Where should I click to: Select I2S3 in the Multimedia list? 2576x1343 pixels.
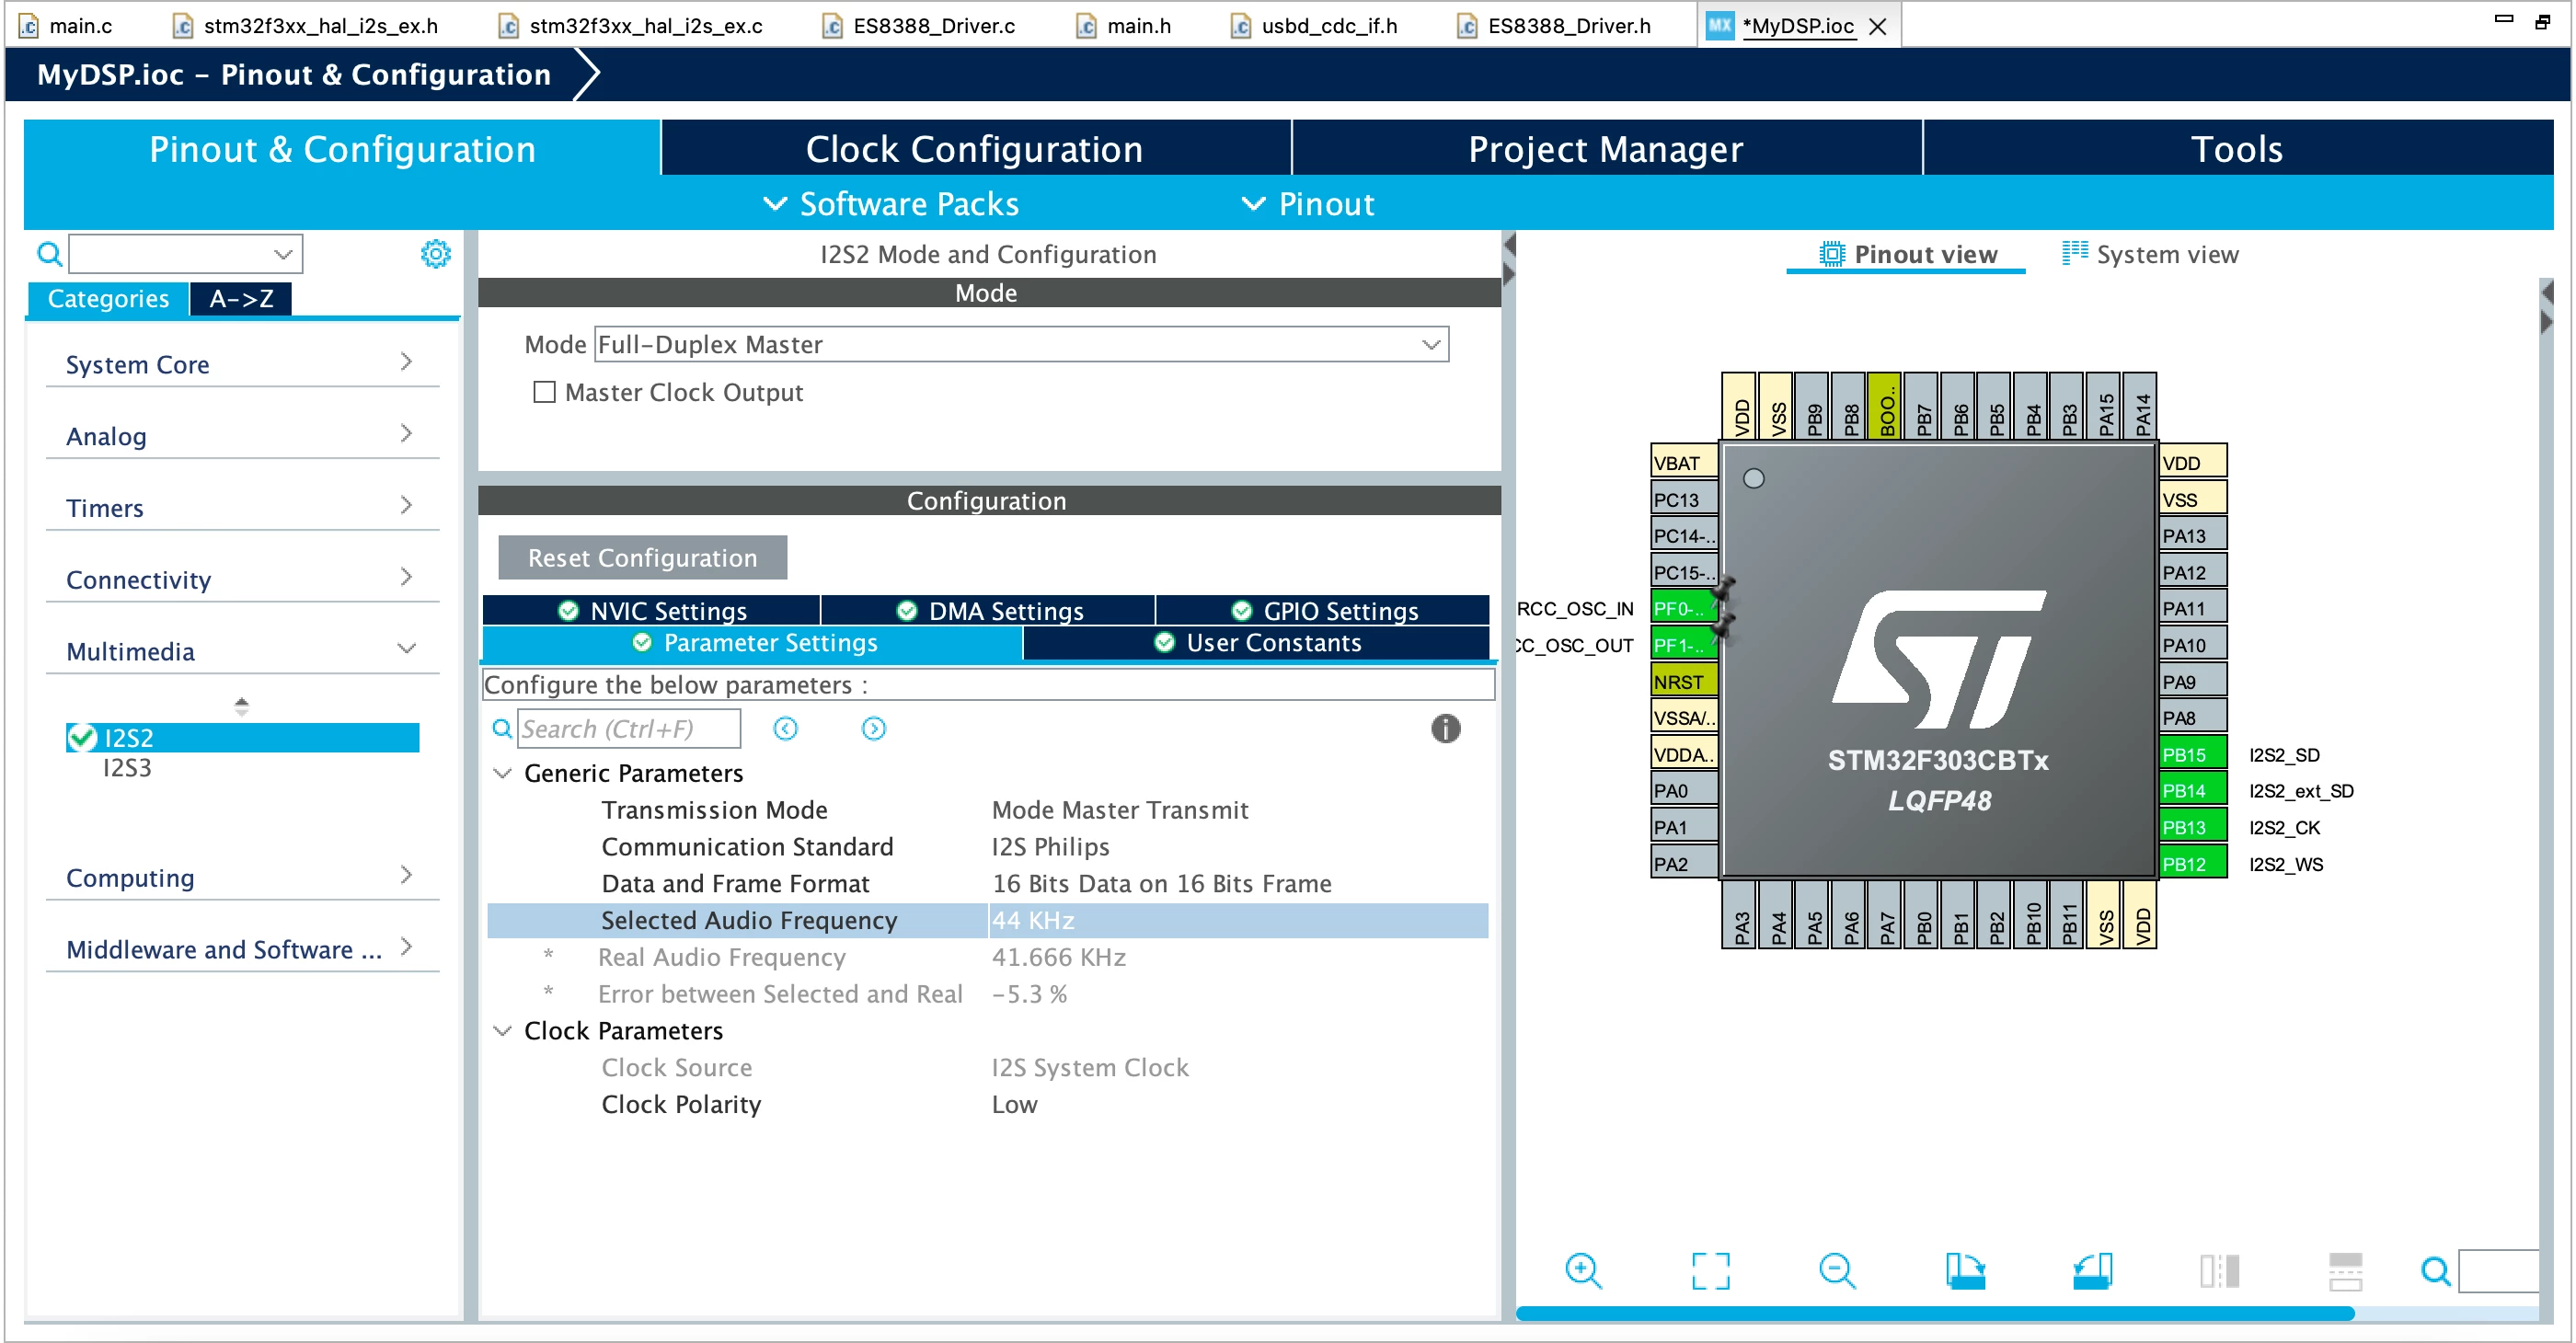tap(127, 768)
